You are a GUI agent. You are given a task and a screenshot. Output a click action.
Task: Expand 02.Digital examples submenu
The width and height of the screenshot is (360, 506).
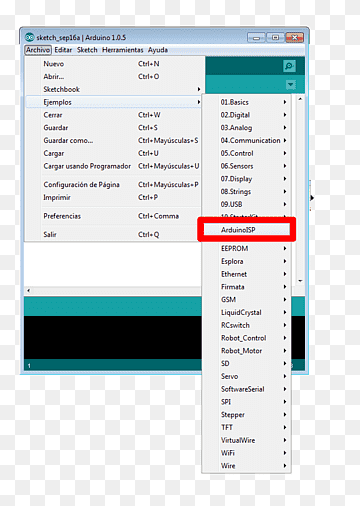tap(247, 115)
